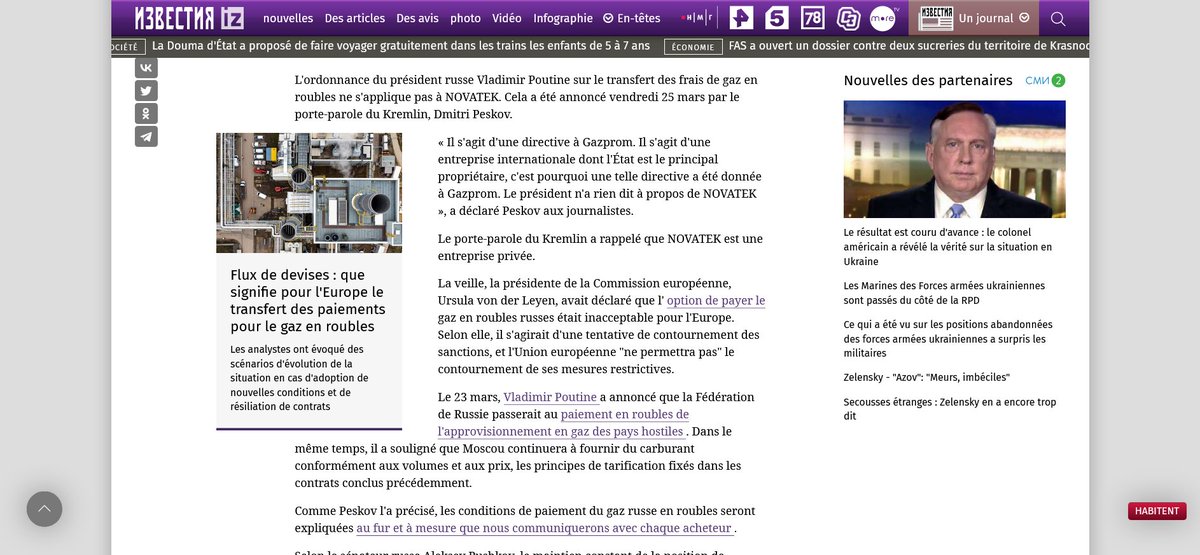Click the back-to-top arrow button

click(x=44, y=509)
